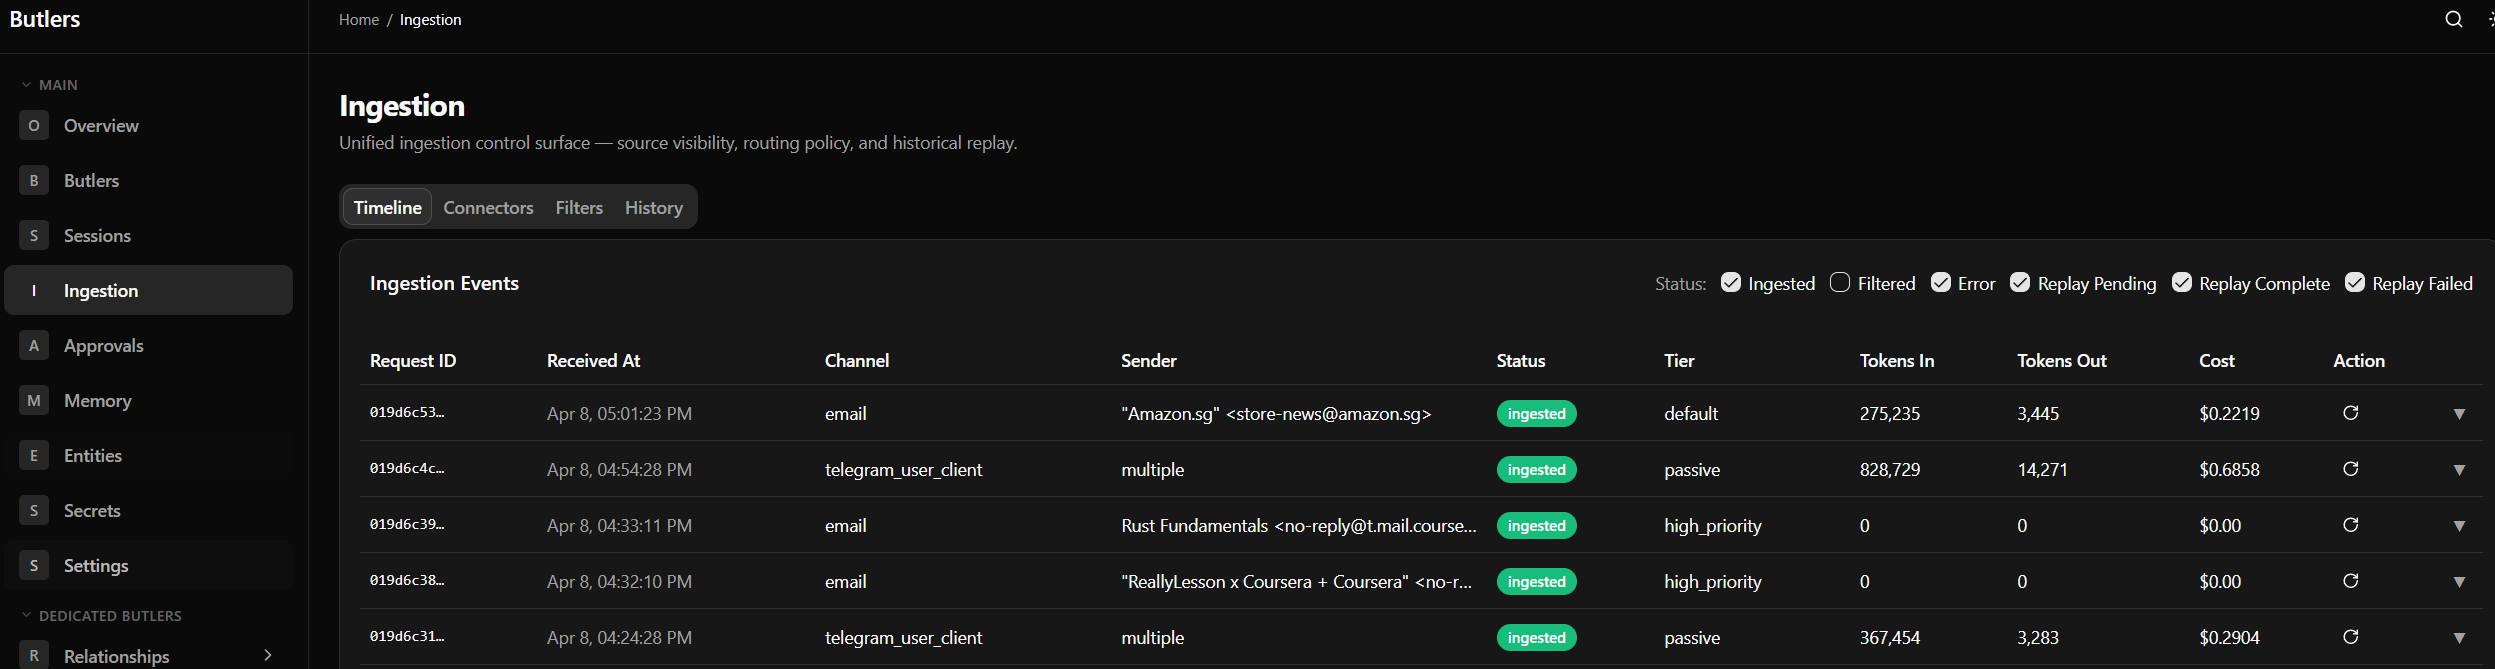Open Overview in the sidebar

click(x=148, y=125)
